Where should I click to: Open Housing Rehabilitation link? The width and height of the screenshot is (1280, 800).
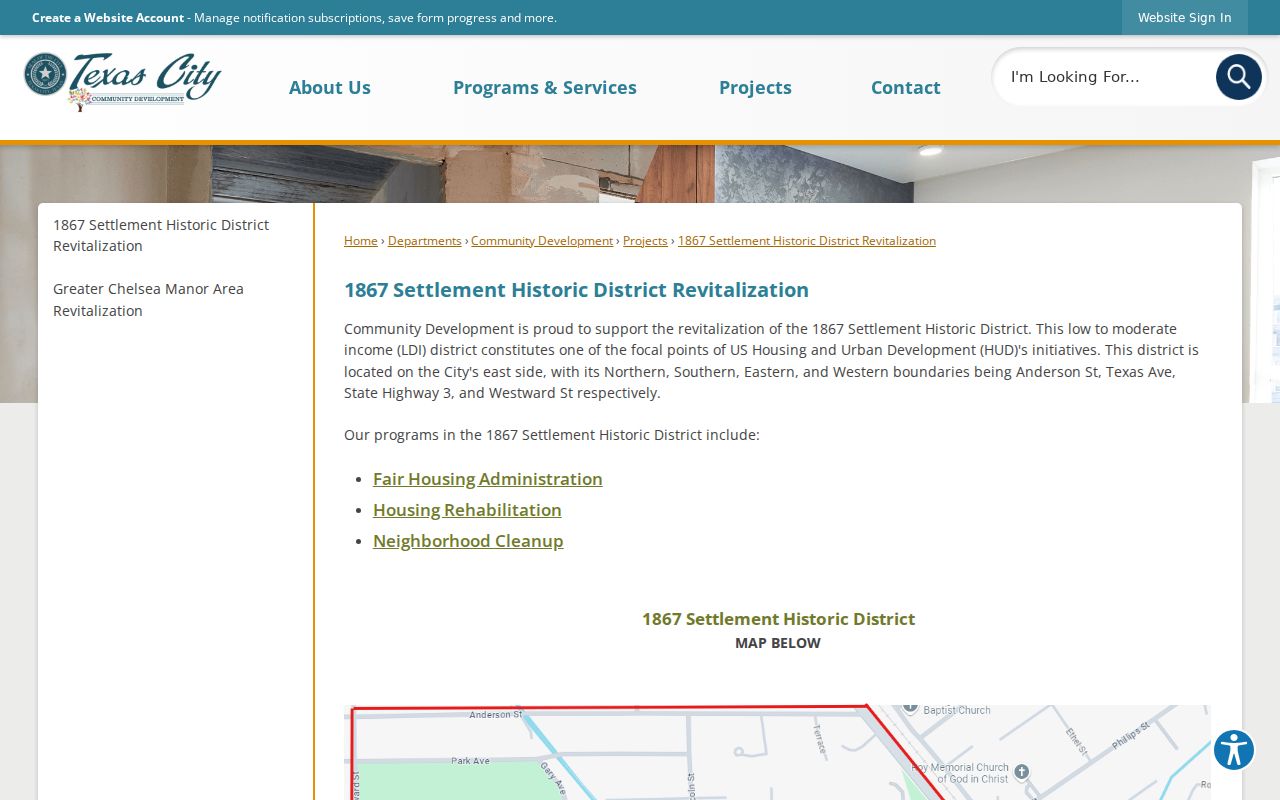[x=467, y=510]
